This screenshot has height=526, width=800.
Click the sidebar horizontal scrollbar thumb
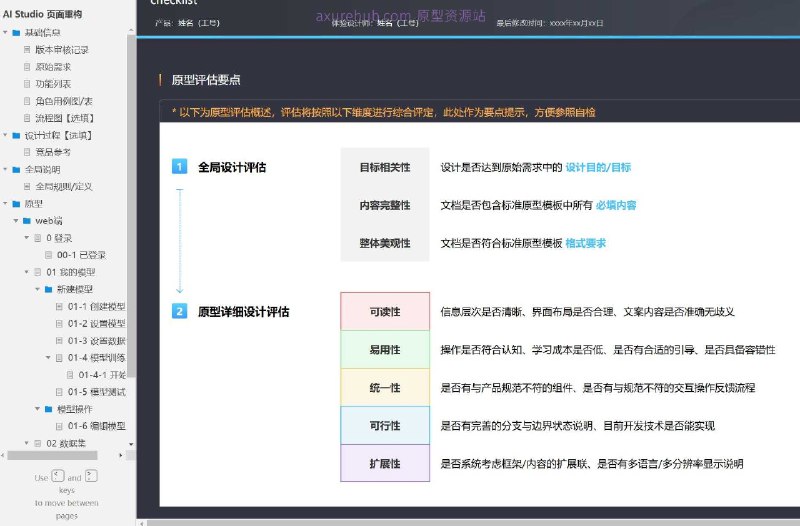click(53, 455)
